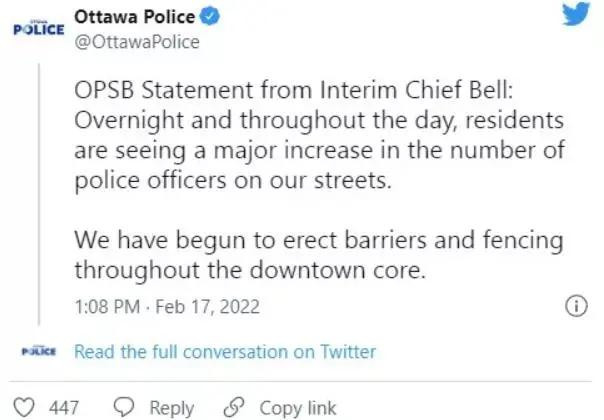Click the reply speech bubble icon
The height and width of the screenshot is (420, 604).
point(124,407)
